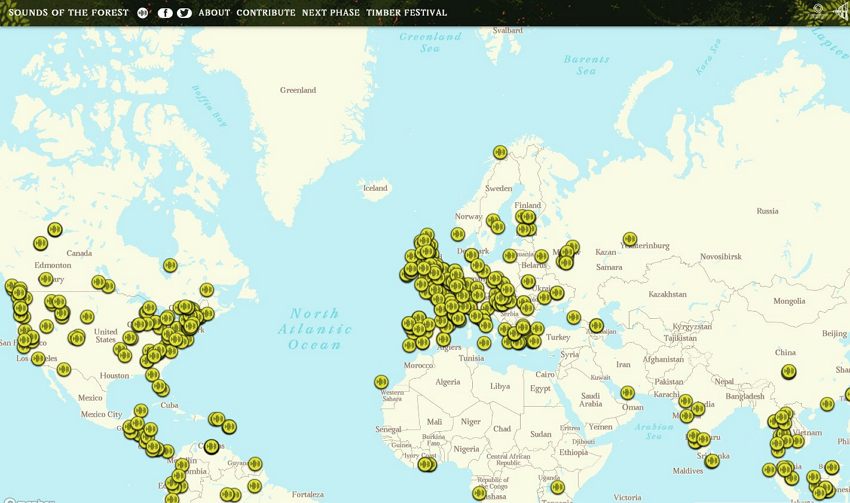Click the North Atlantic Ocean label

[315, 329]
